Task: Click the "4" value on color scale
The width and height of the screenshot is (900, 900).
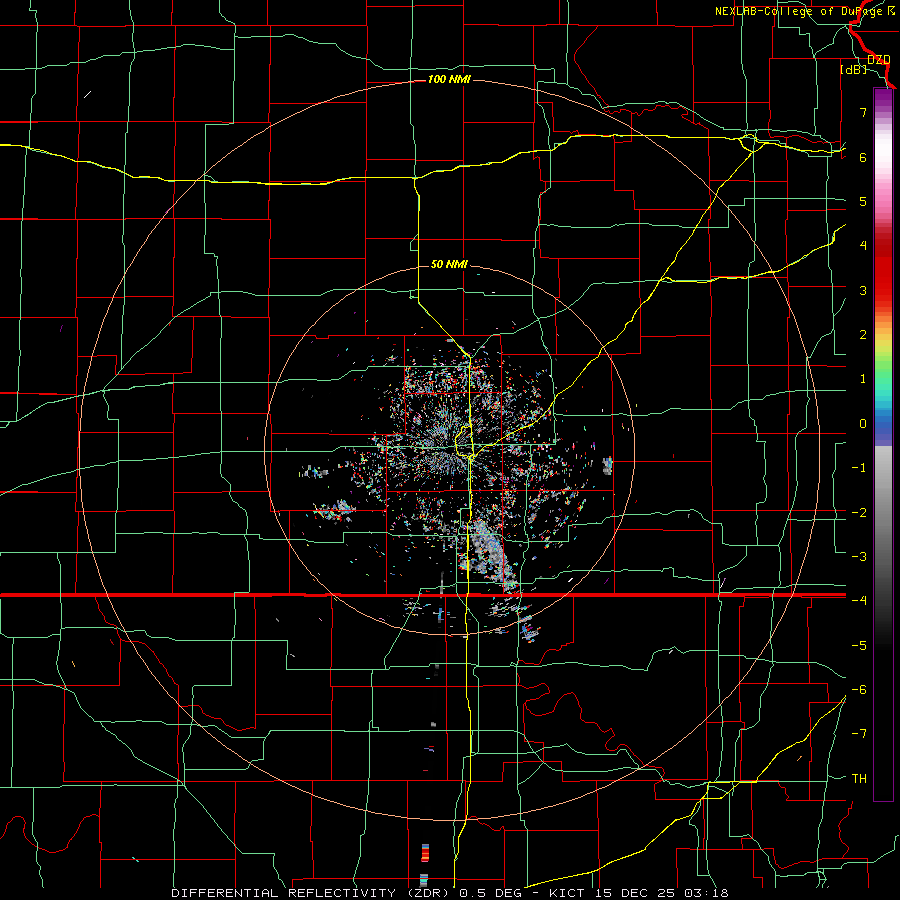Action: (863, 246)
